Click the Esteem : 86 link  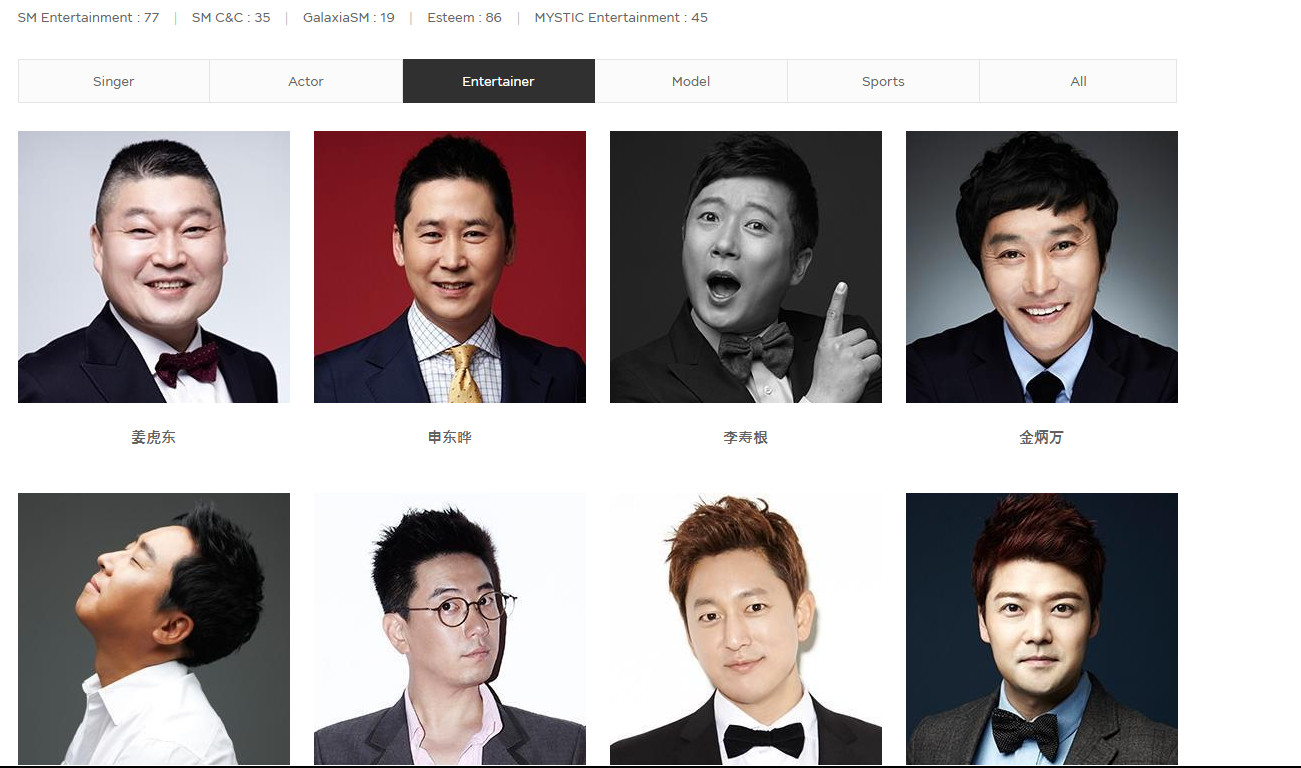[x=464, y=18]
